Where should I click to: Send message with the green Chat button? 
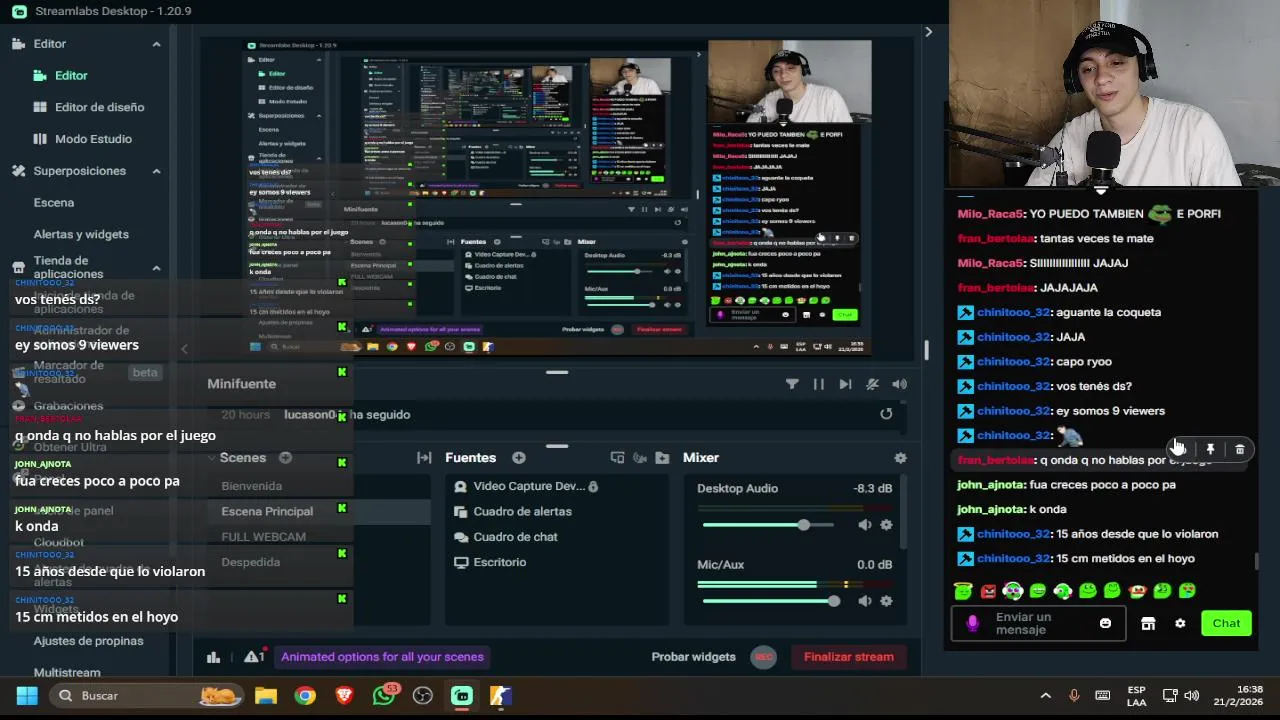pos(1226,623)
